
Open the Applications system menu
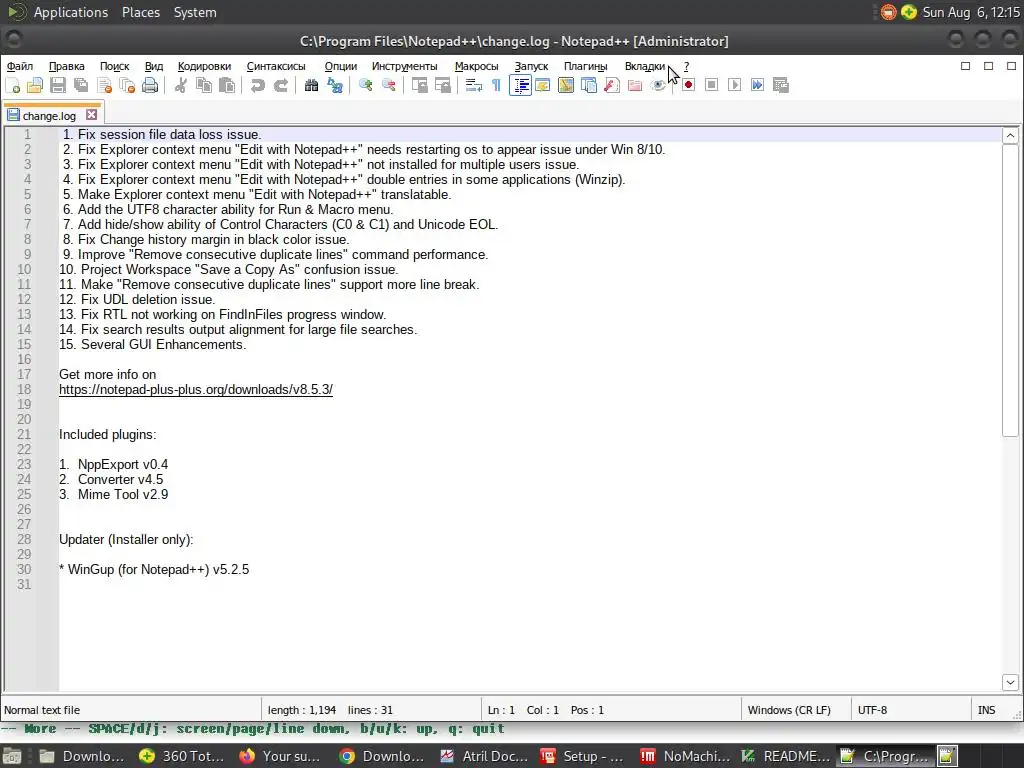pos(71,12)
